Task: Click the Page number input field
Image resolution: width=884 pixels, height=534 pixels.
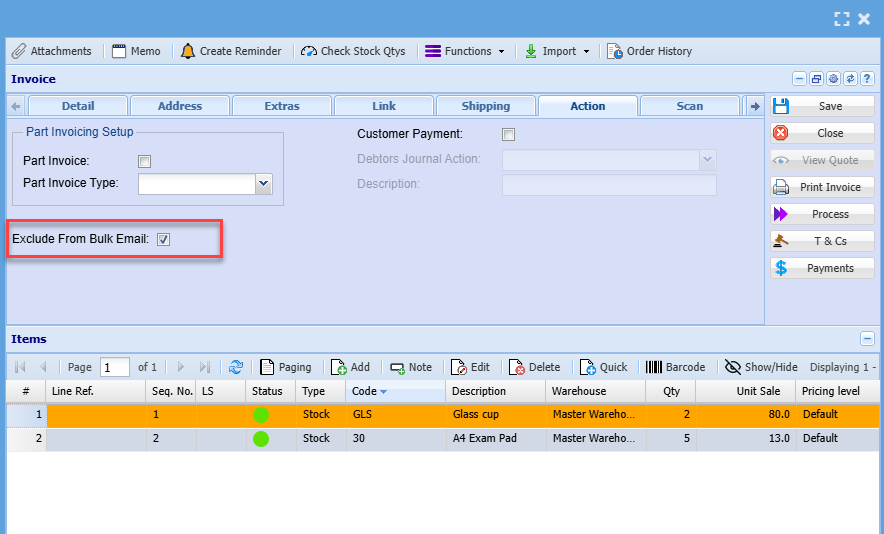Action: tap(115, 367)
